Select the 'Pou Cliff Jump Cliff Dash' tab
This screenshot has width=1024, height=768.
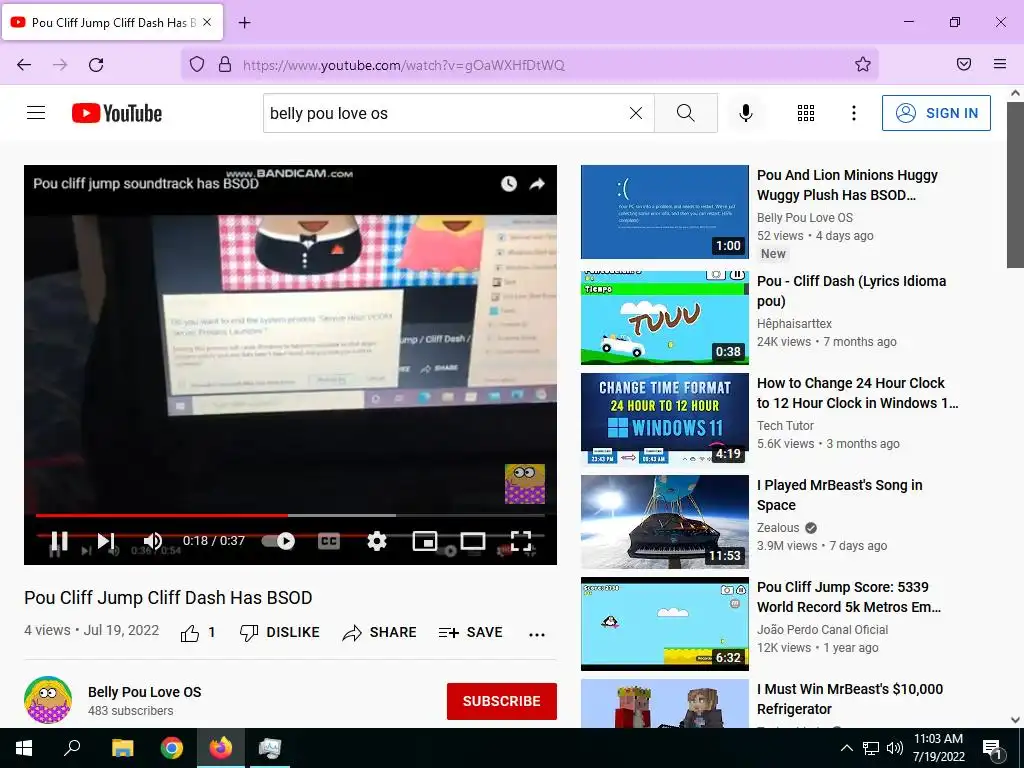[113, 22]
